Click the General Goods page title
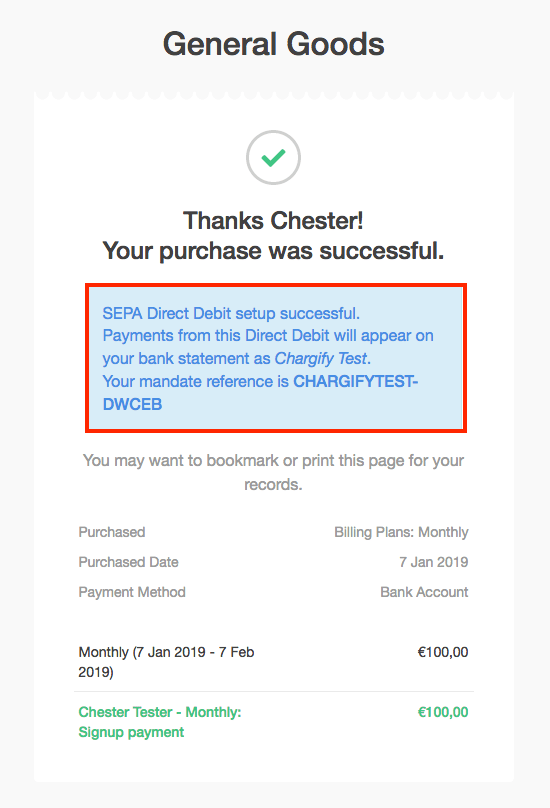550x808 pixels. tap(274, 44)
